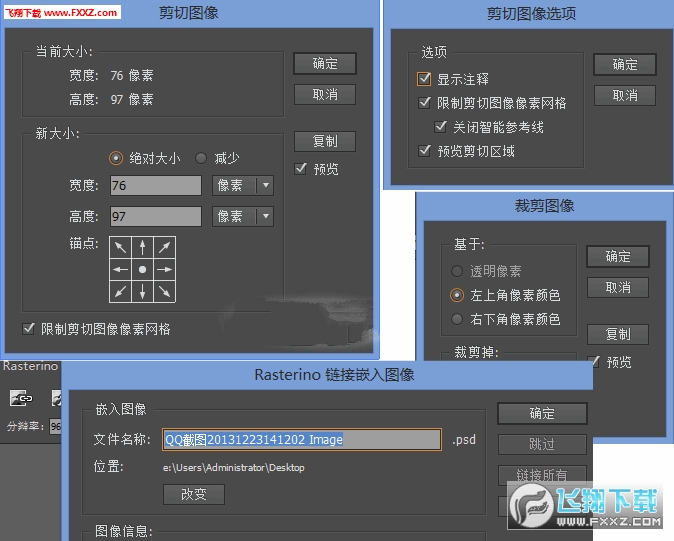
Task: Click the 文件名称 input field
Action: pos(302,440)
